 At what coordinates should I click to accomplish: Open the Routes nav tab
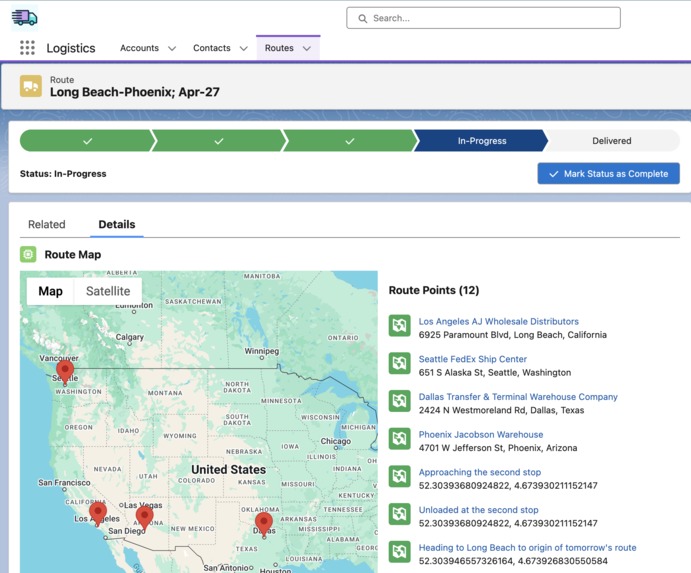(279, 48)
